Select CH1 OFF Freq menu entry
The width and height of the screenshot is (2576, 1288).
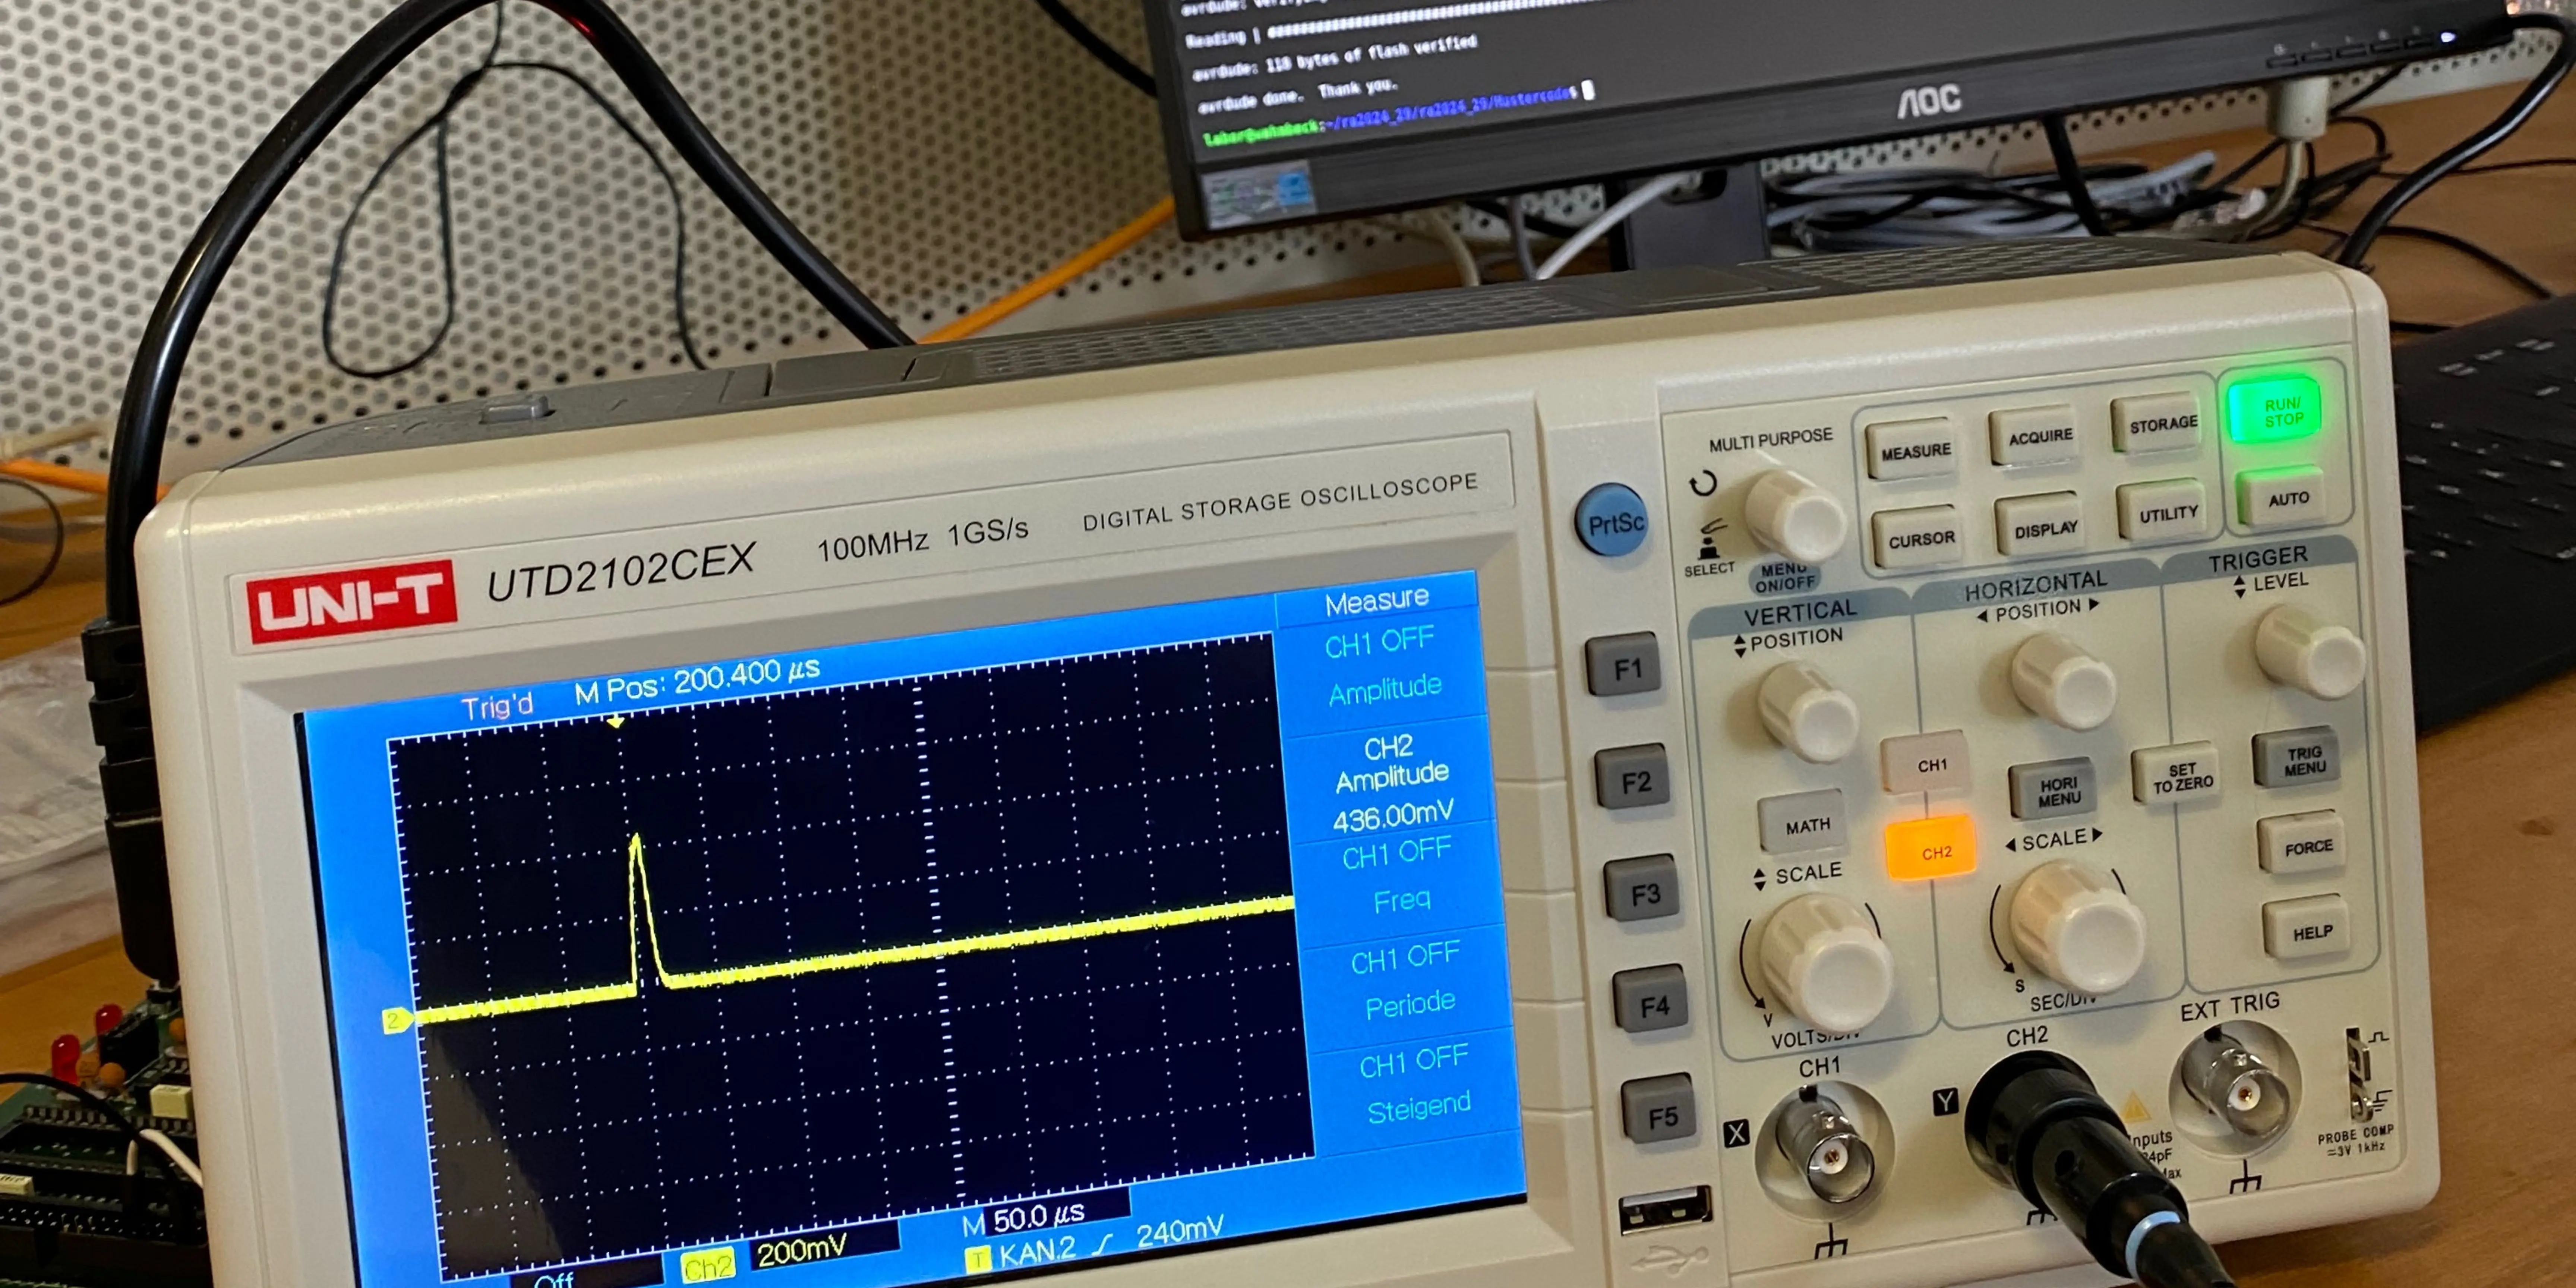pyautogui.click(x=1398, y=876)
